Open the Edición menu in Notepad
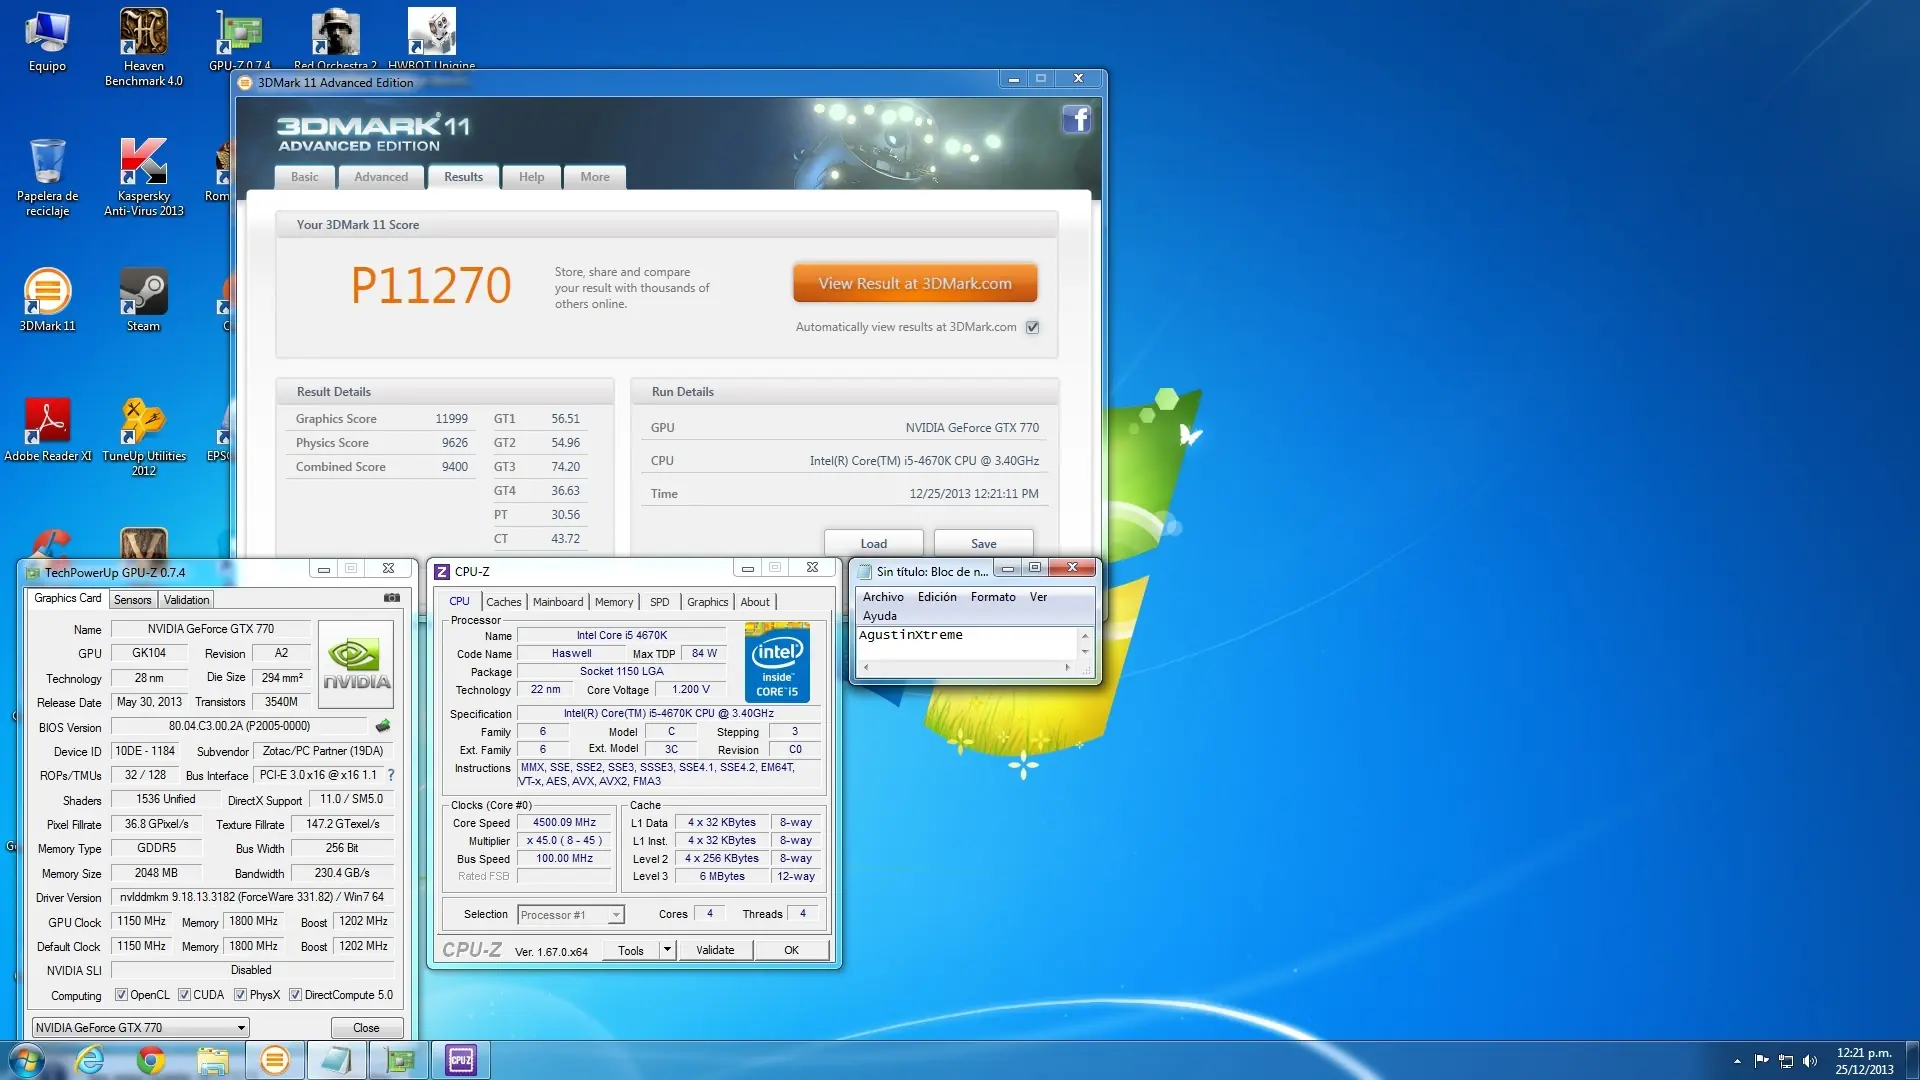 [x=937, y=597]
